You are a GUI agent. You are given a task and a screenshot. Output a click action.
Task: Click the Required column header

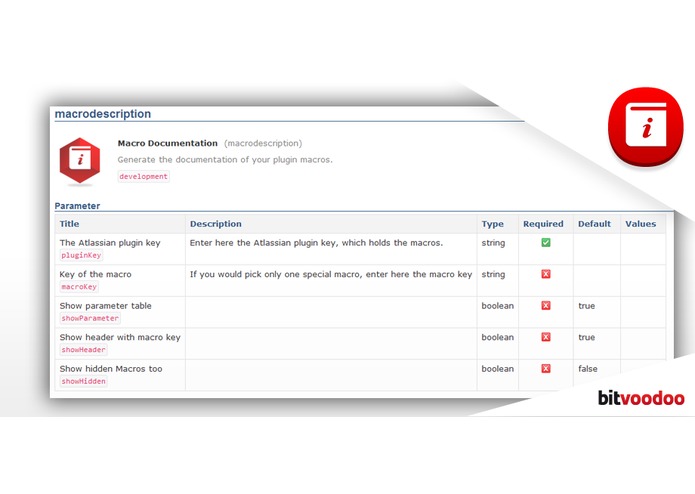coord(543,224)
